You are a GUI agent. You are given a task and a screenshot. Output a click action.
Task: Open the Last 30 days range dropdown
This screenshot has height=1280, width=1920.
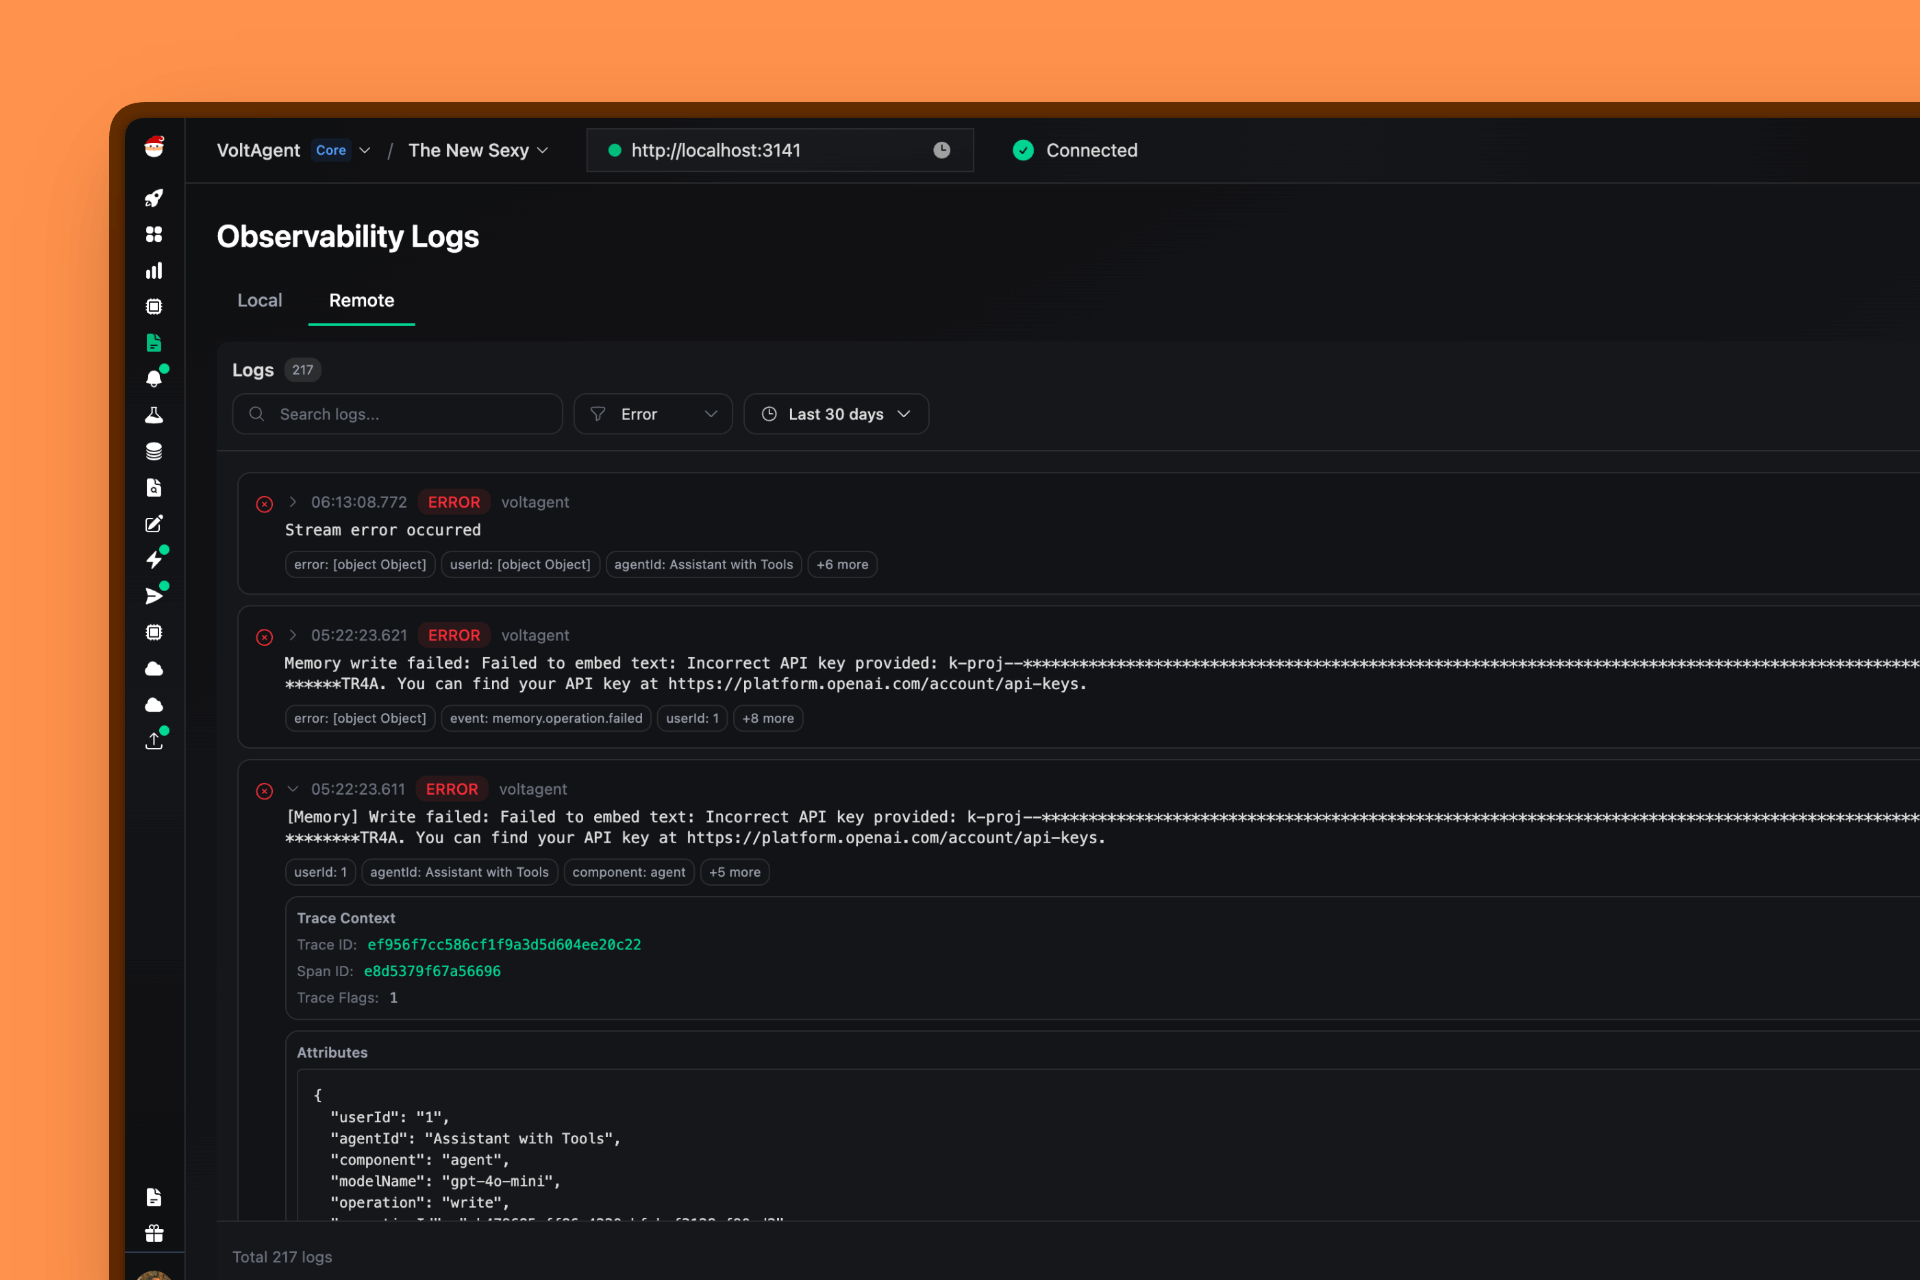(836, 414)
